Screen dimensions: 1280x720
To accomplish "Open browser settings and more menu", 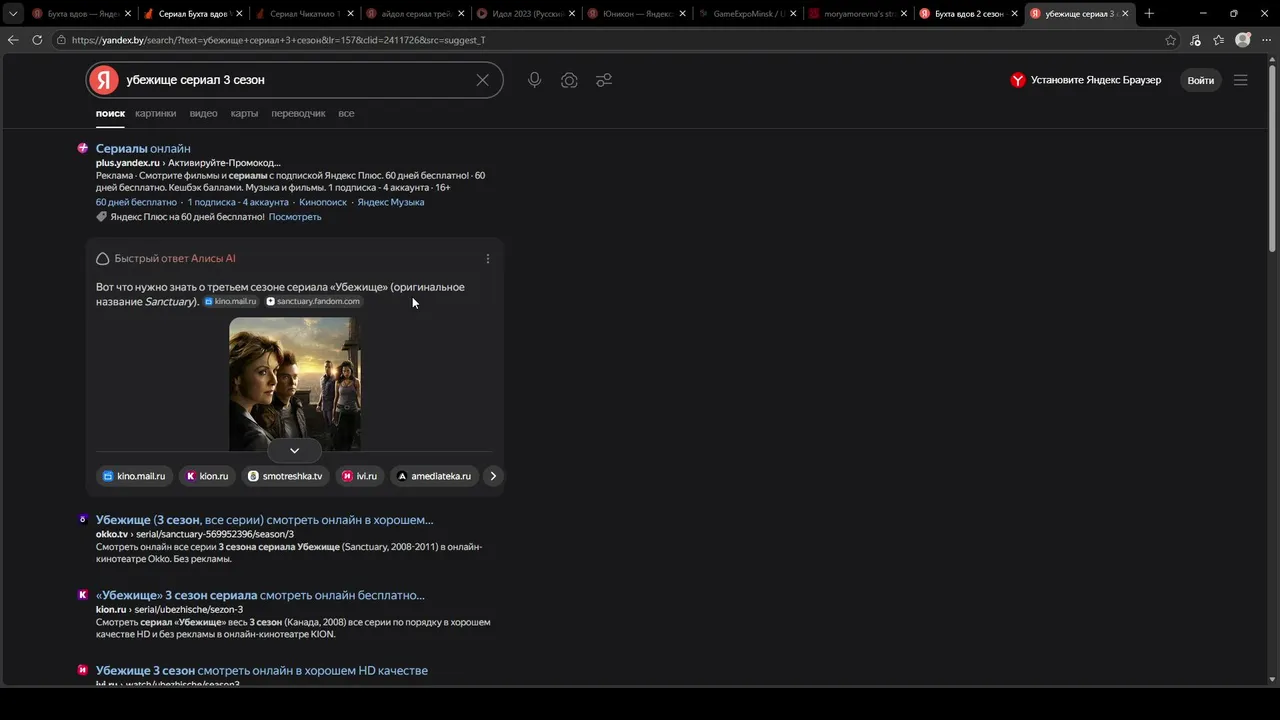I will point(1266,40).
